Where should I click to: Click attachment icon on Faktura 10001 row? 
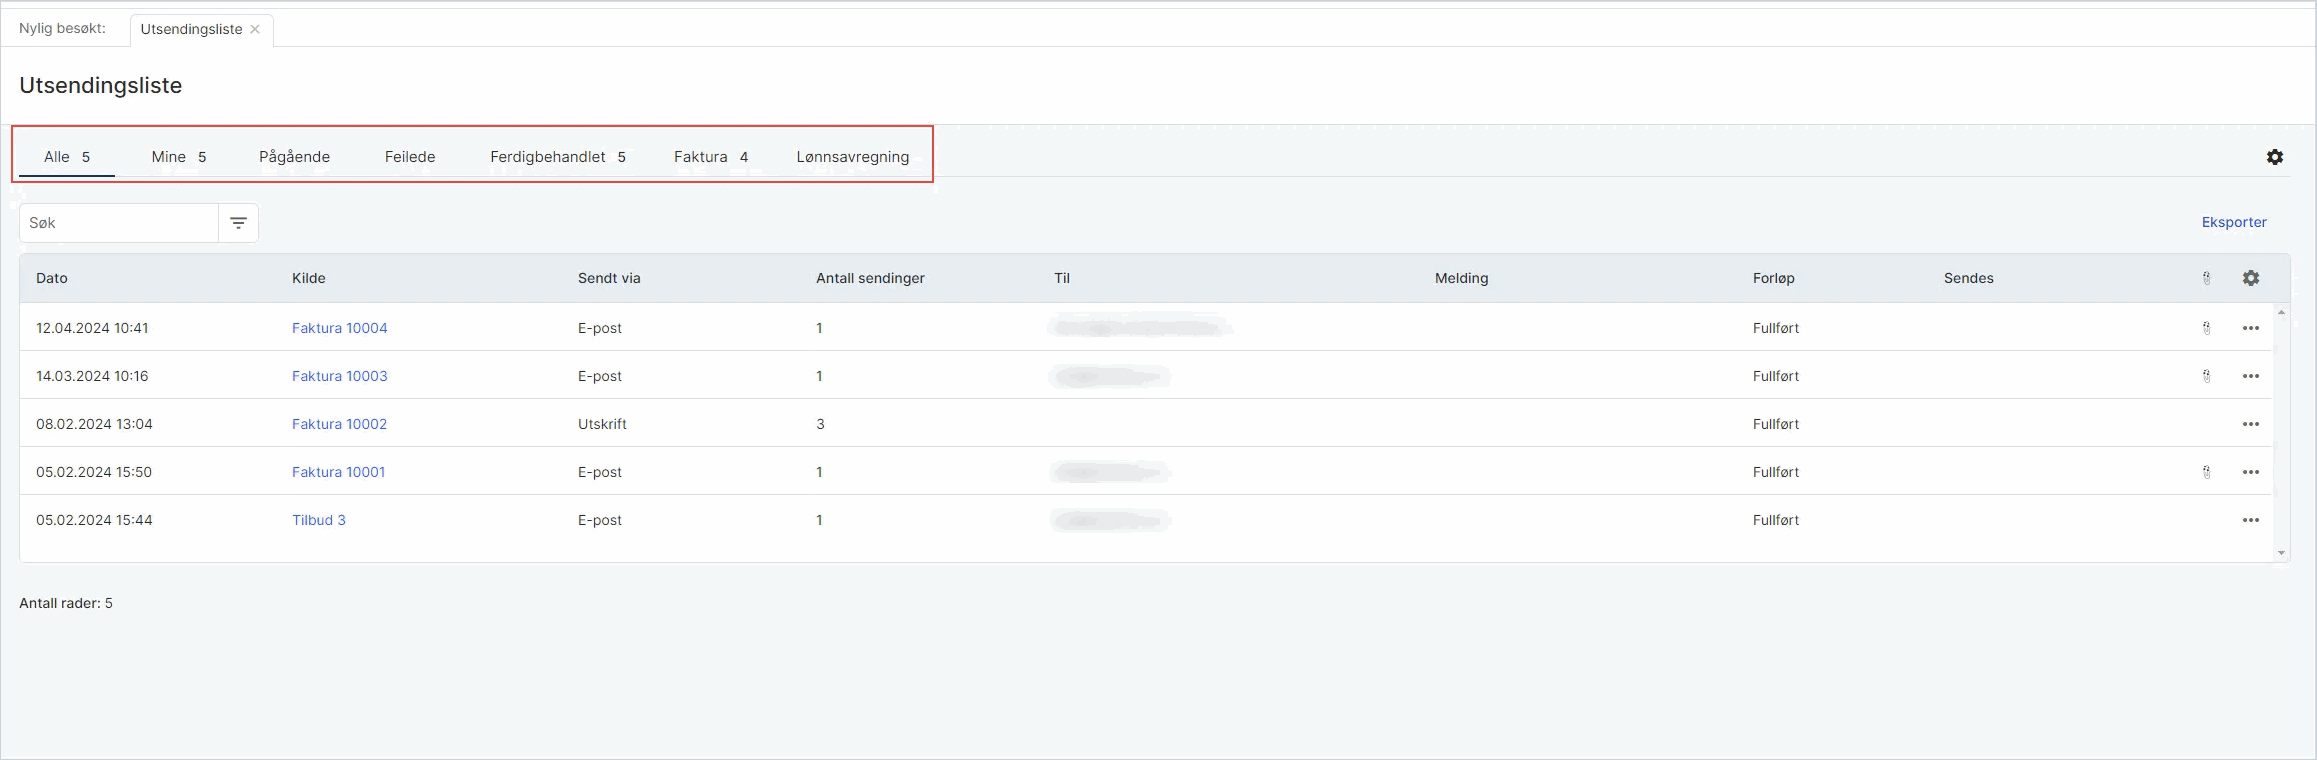(x=2207, y=472)
